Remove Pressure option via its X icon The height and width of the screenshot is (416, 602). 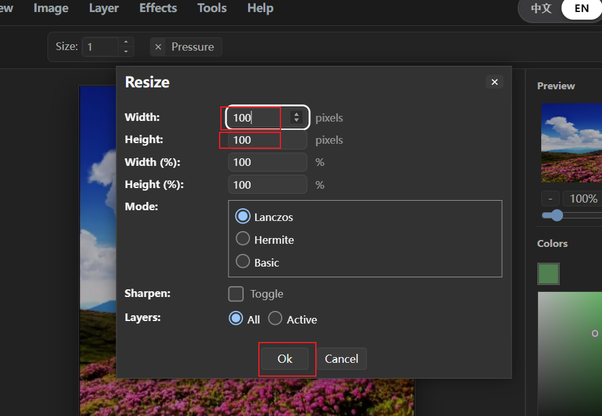click(x=158, y=47)
